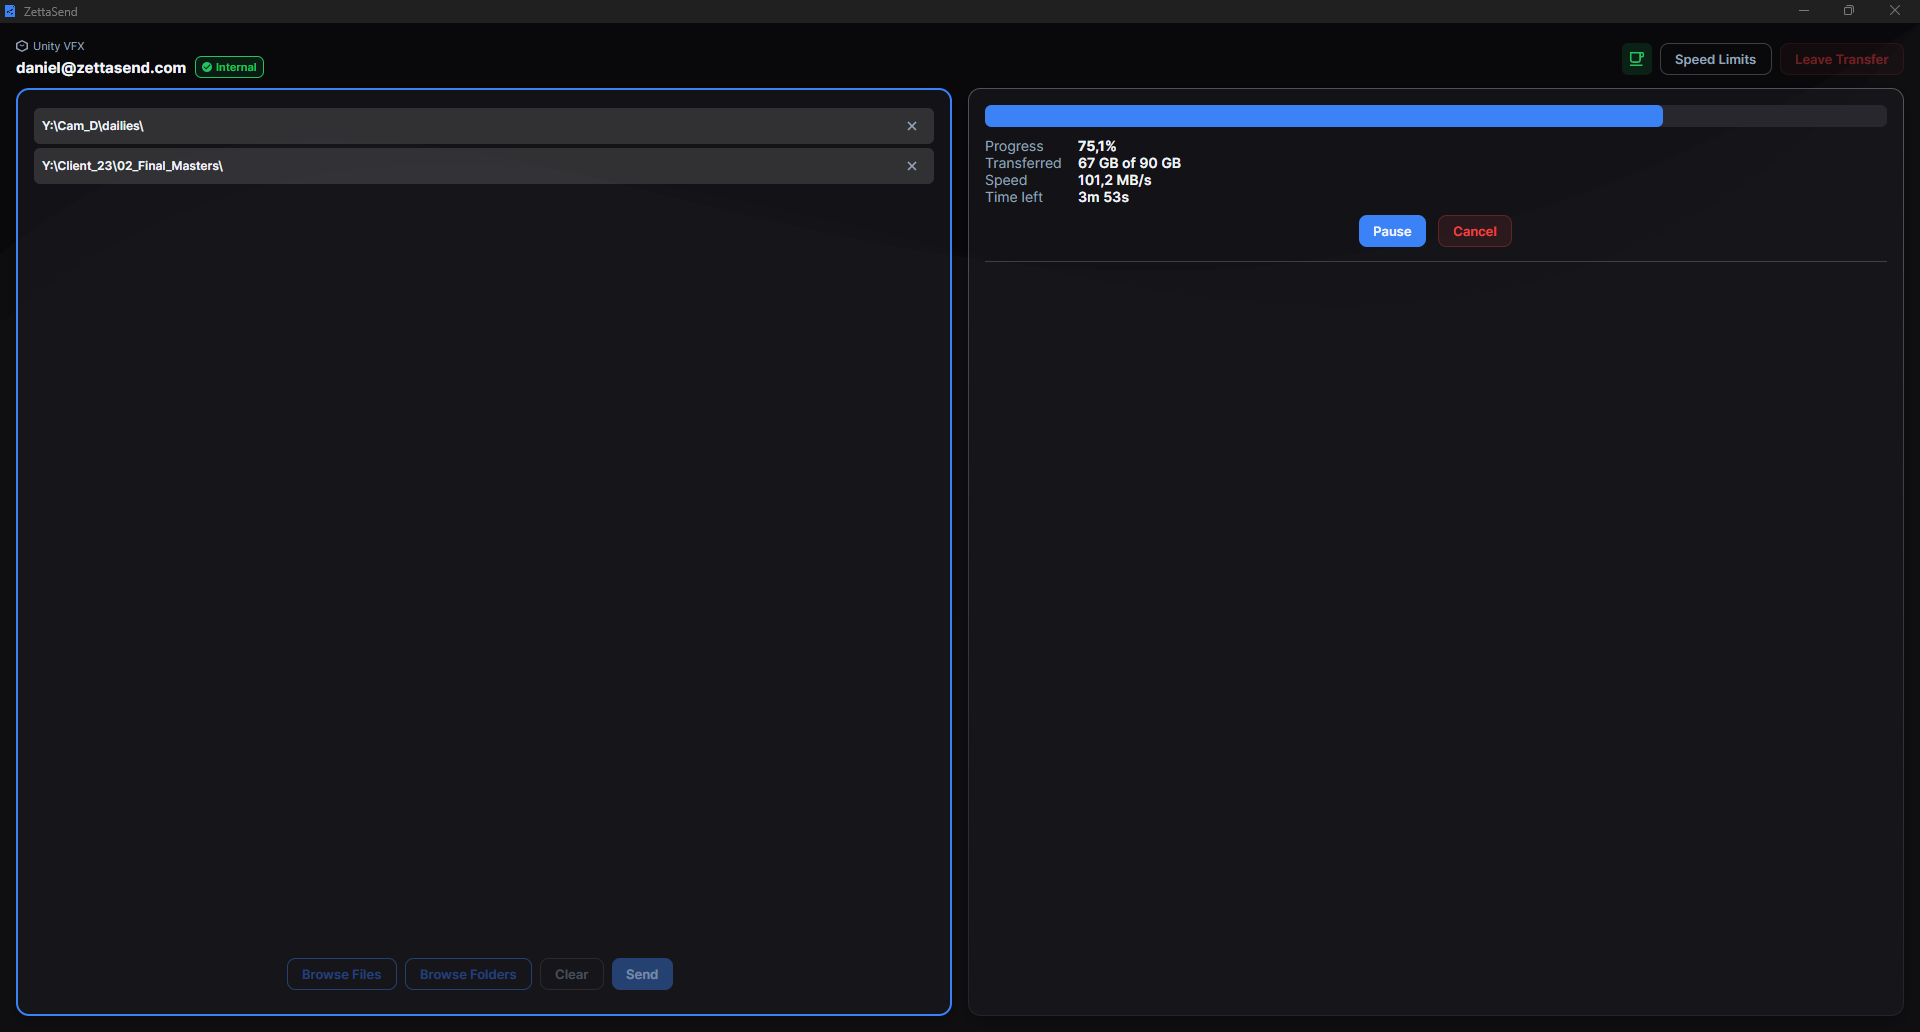The height and width of the screenshot is (1032, 1920).
Task: Click the blue transfer progress bar
Action: (1435, 116)
